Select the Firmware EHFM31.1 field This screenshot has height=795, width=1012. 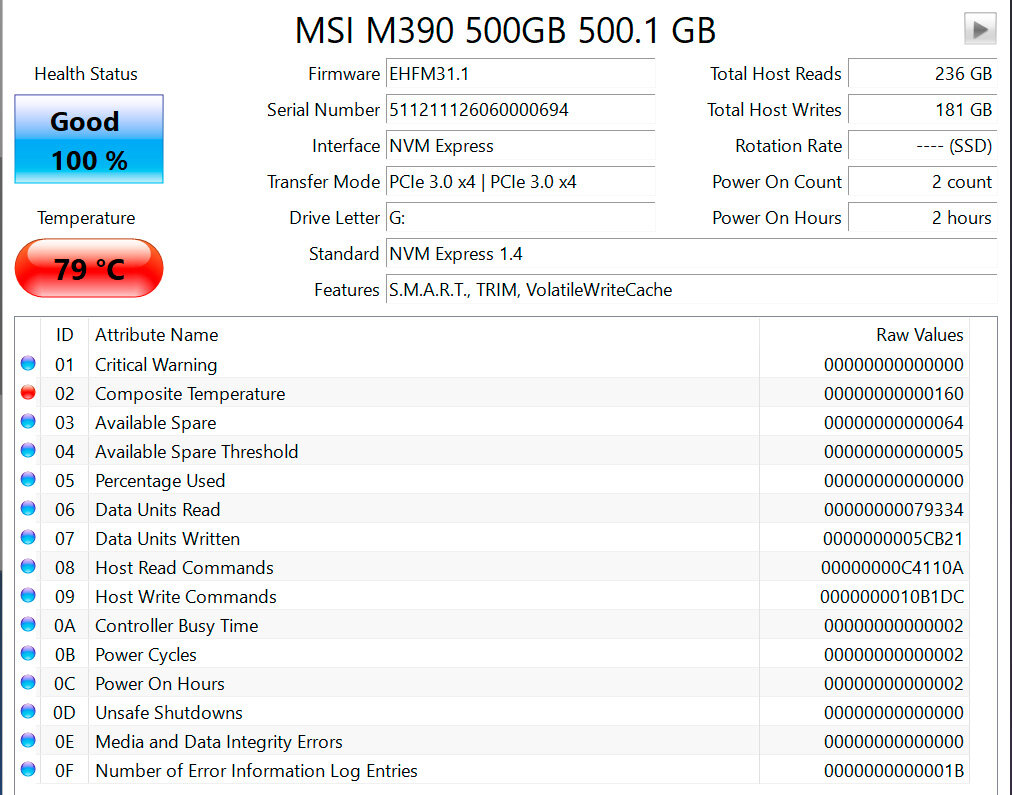click(520, 74)
